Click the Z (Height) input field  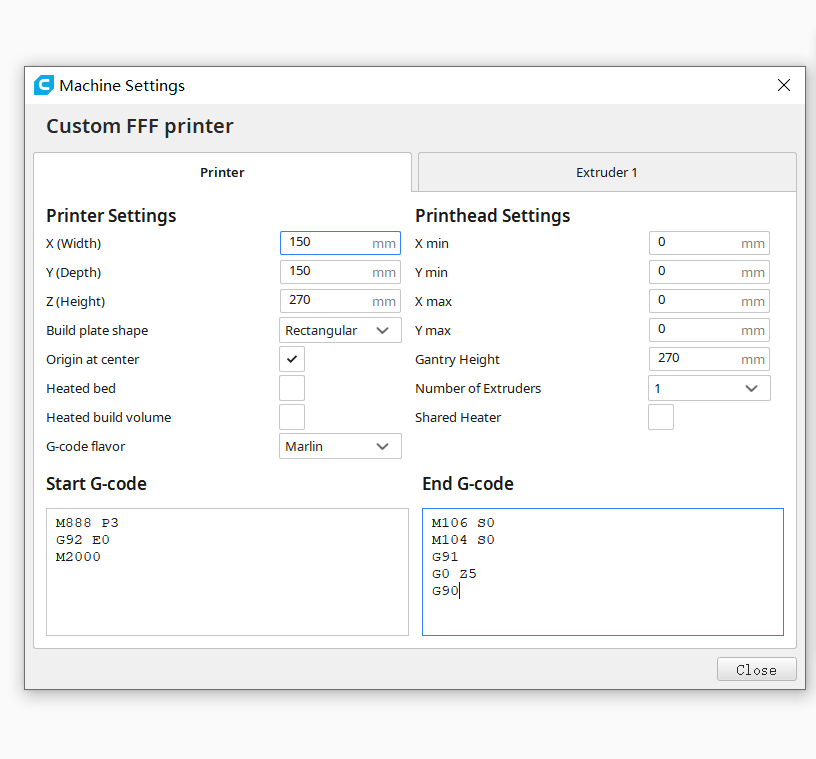pyautogui.click(x=340, y=301)
